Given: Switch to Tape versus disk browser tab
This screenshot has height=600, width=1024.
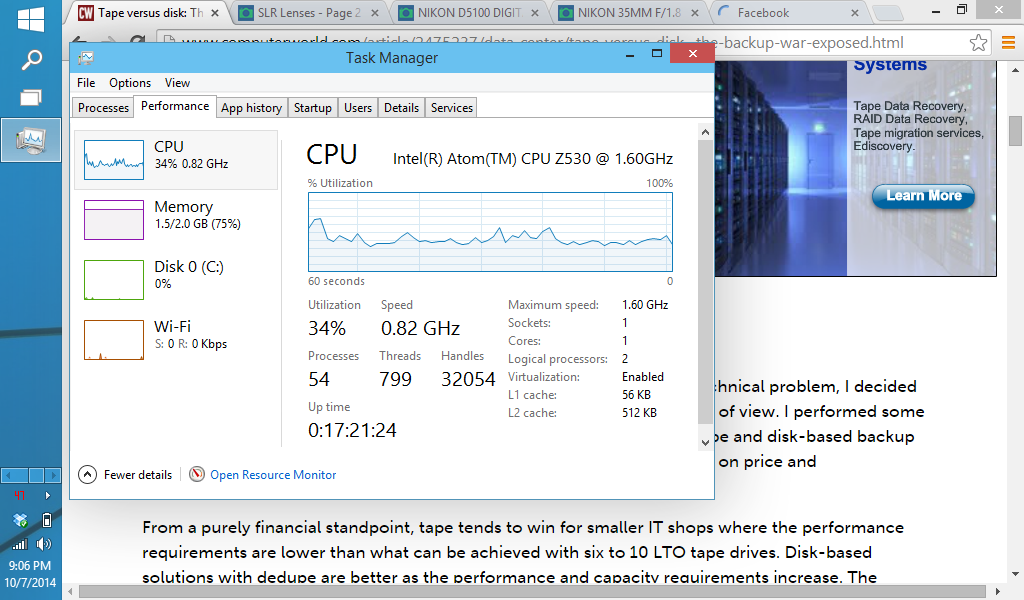Looking at the screenshot, I should (150, 12).
